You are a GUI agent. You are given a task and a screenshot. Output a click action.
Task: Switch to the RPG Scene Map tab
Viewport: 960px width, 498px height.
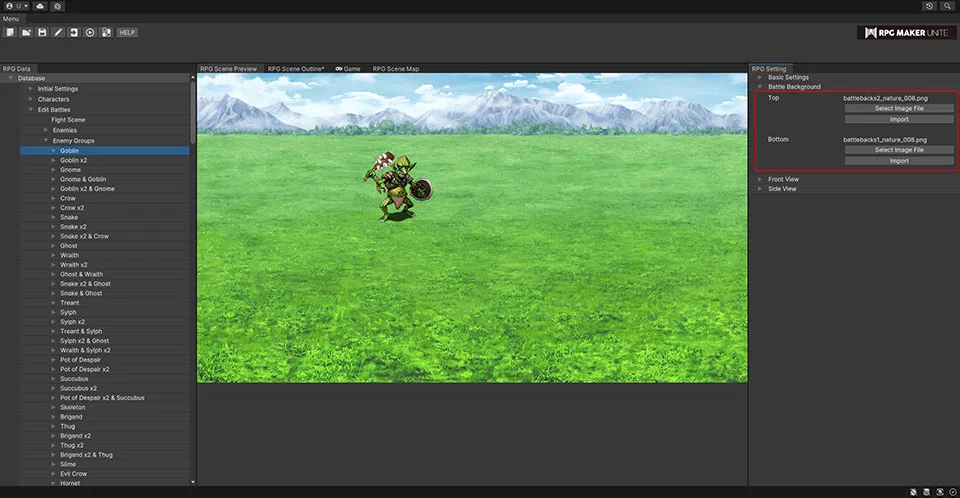click(396, 69)
